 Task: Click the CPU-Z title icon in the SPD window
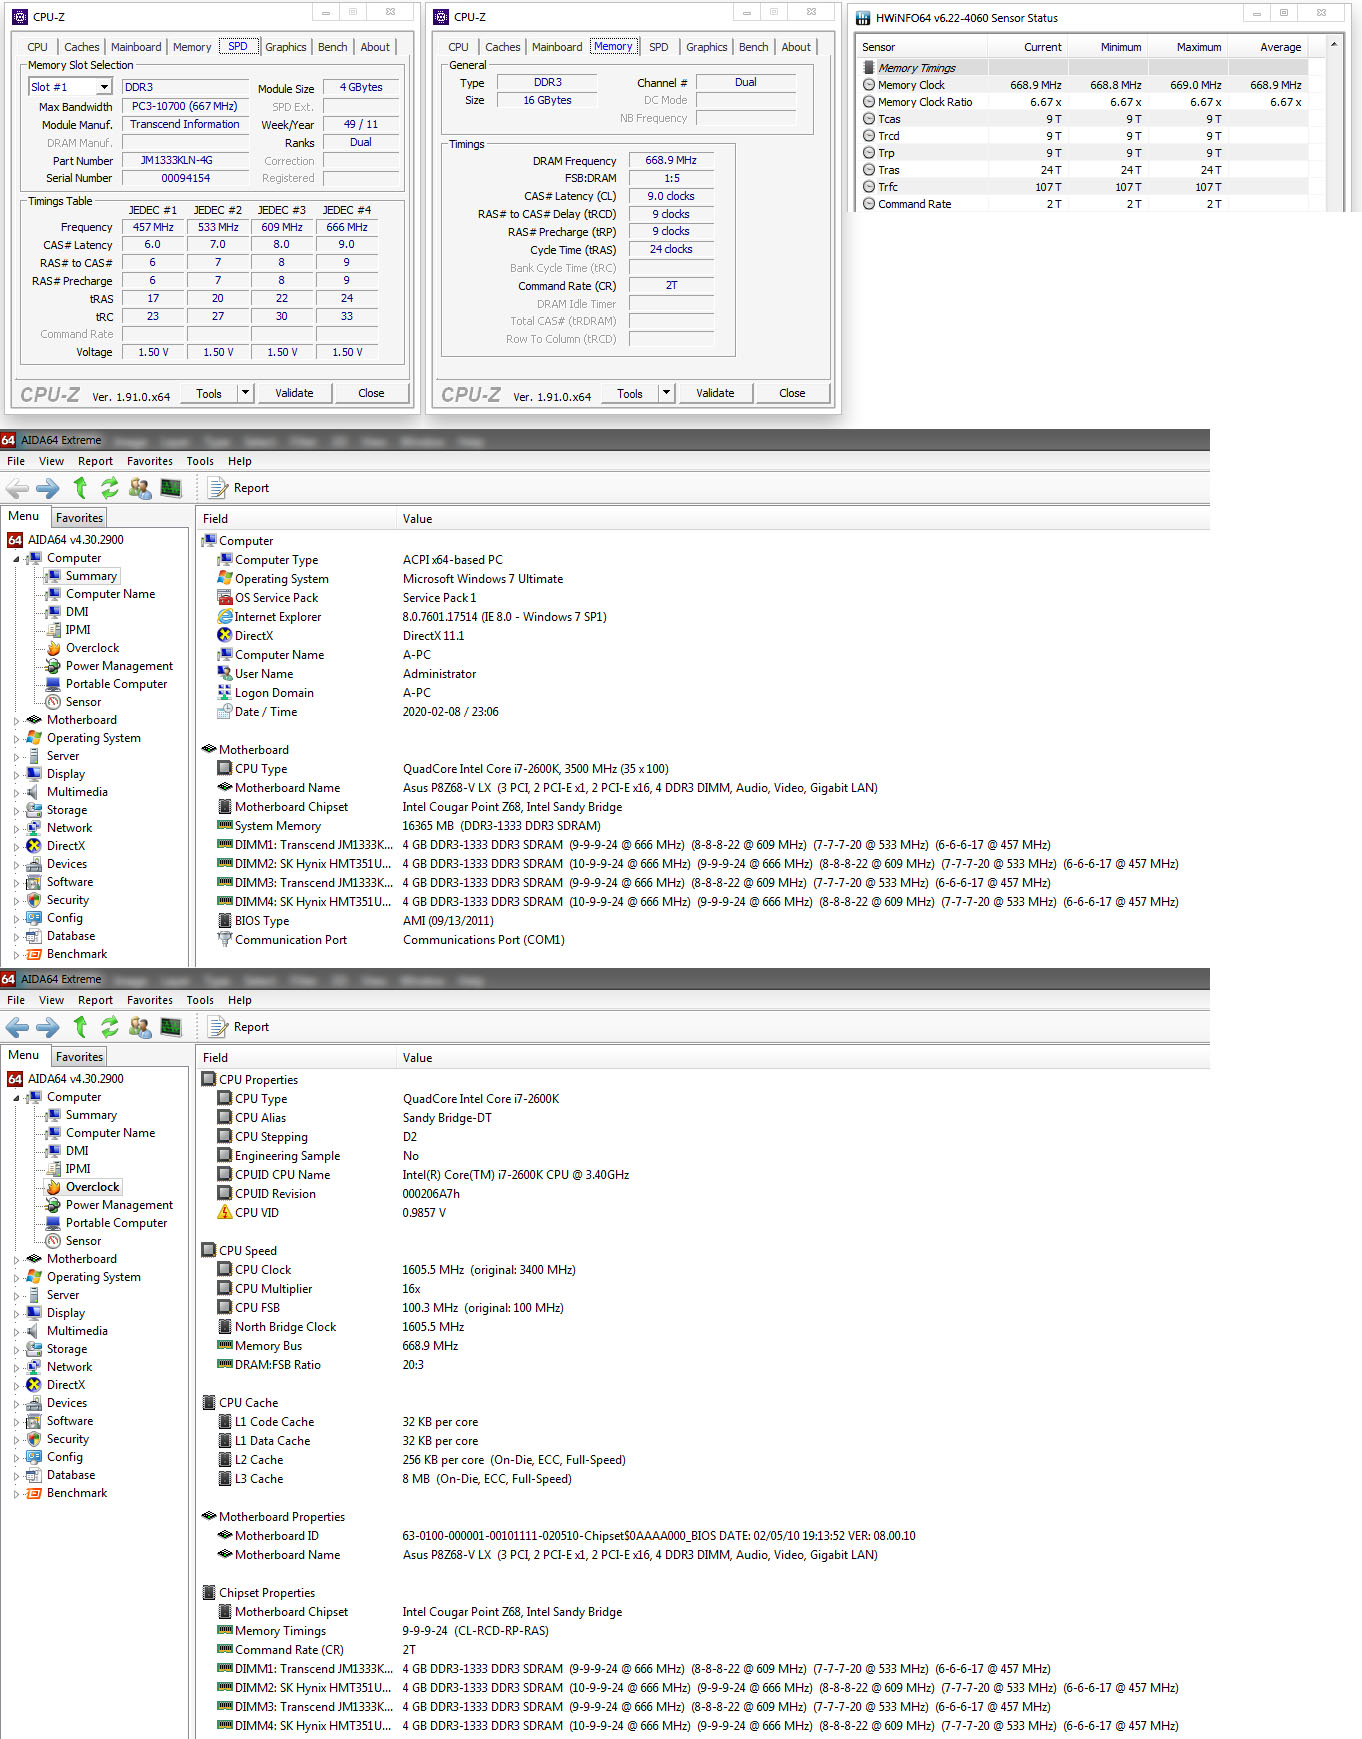coord(19,17)
